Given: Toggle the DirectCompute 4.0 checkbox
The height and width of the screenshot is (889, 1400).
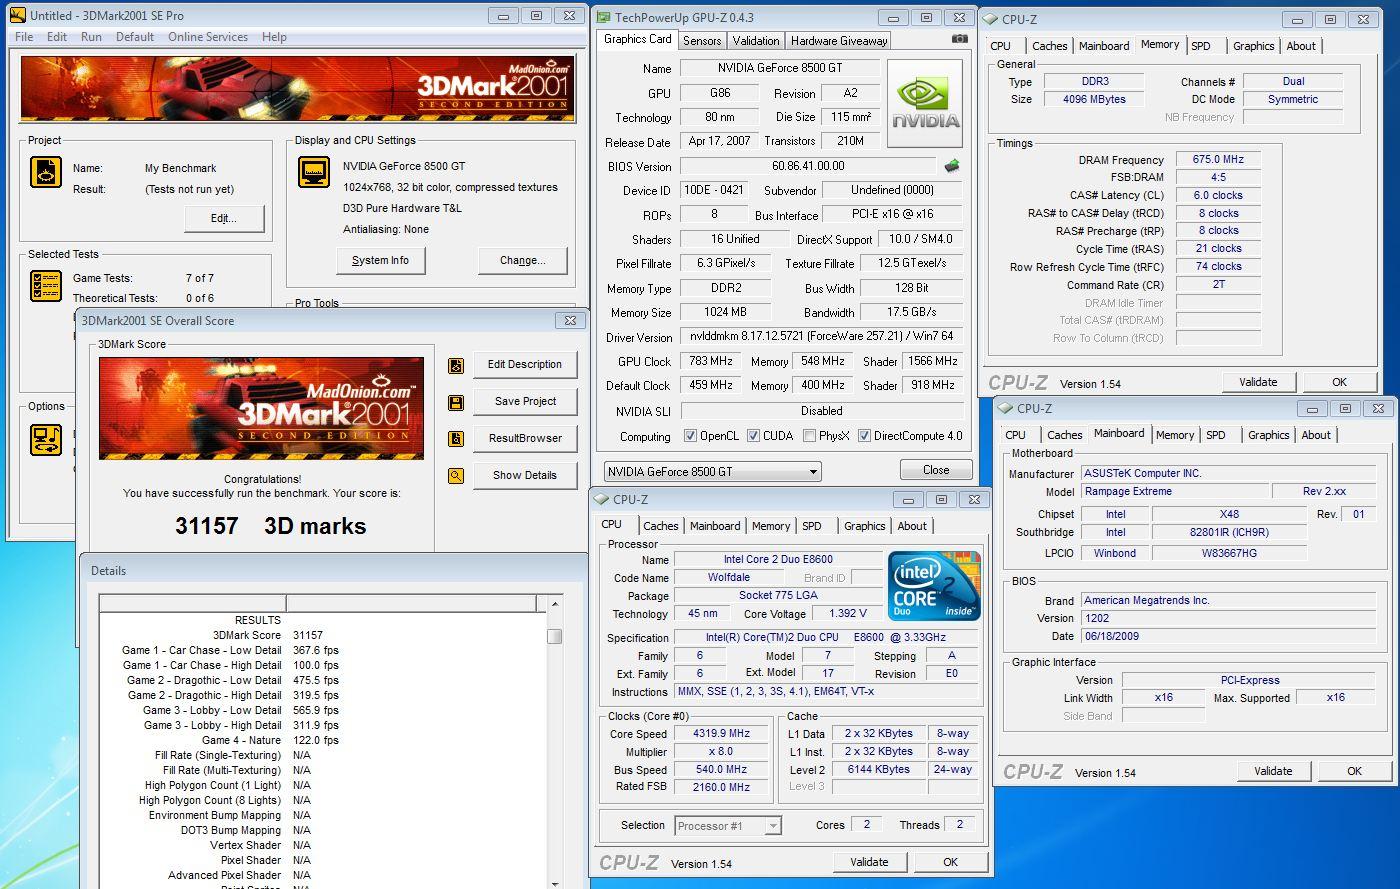Looking at the screenshot, I should [x=864, y=436].
